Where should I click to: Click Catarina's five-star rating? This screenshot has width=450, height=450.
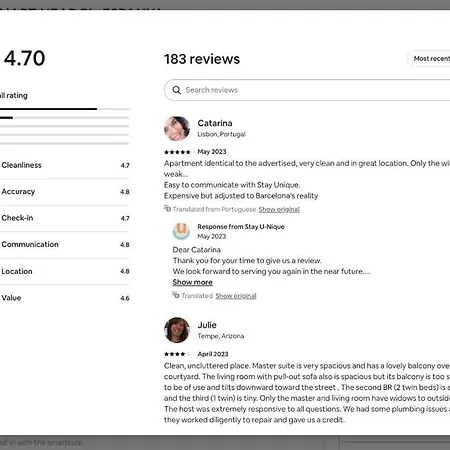(x=177, y=152)
